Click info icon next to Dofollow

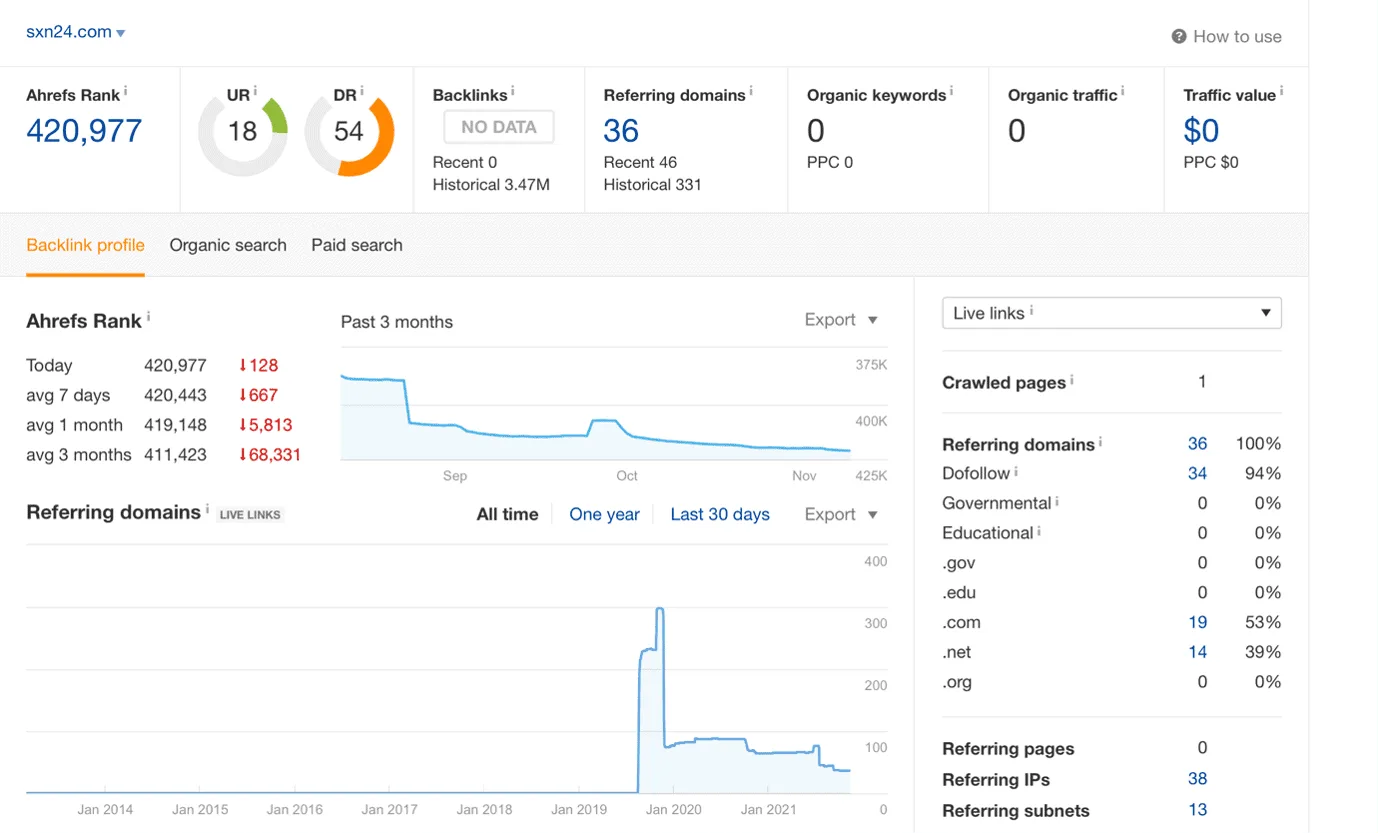pyautogui.click(x=1016, y=471)
